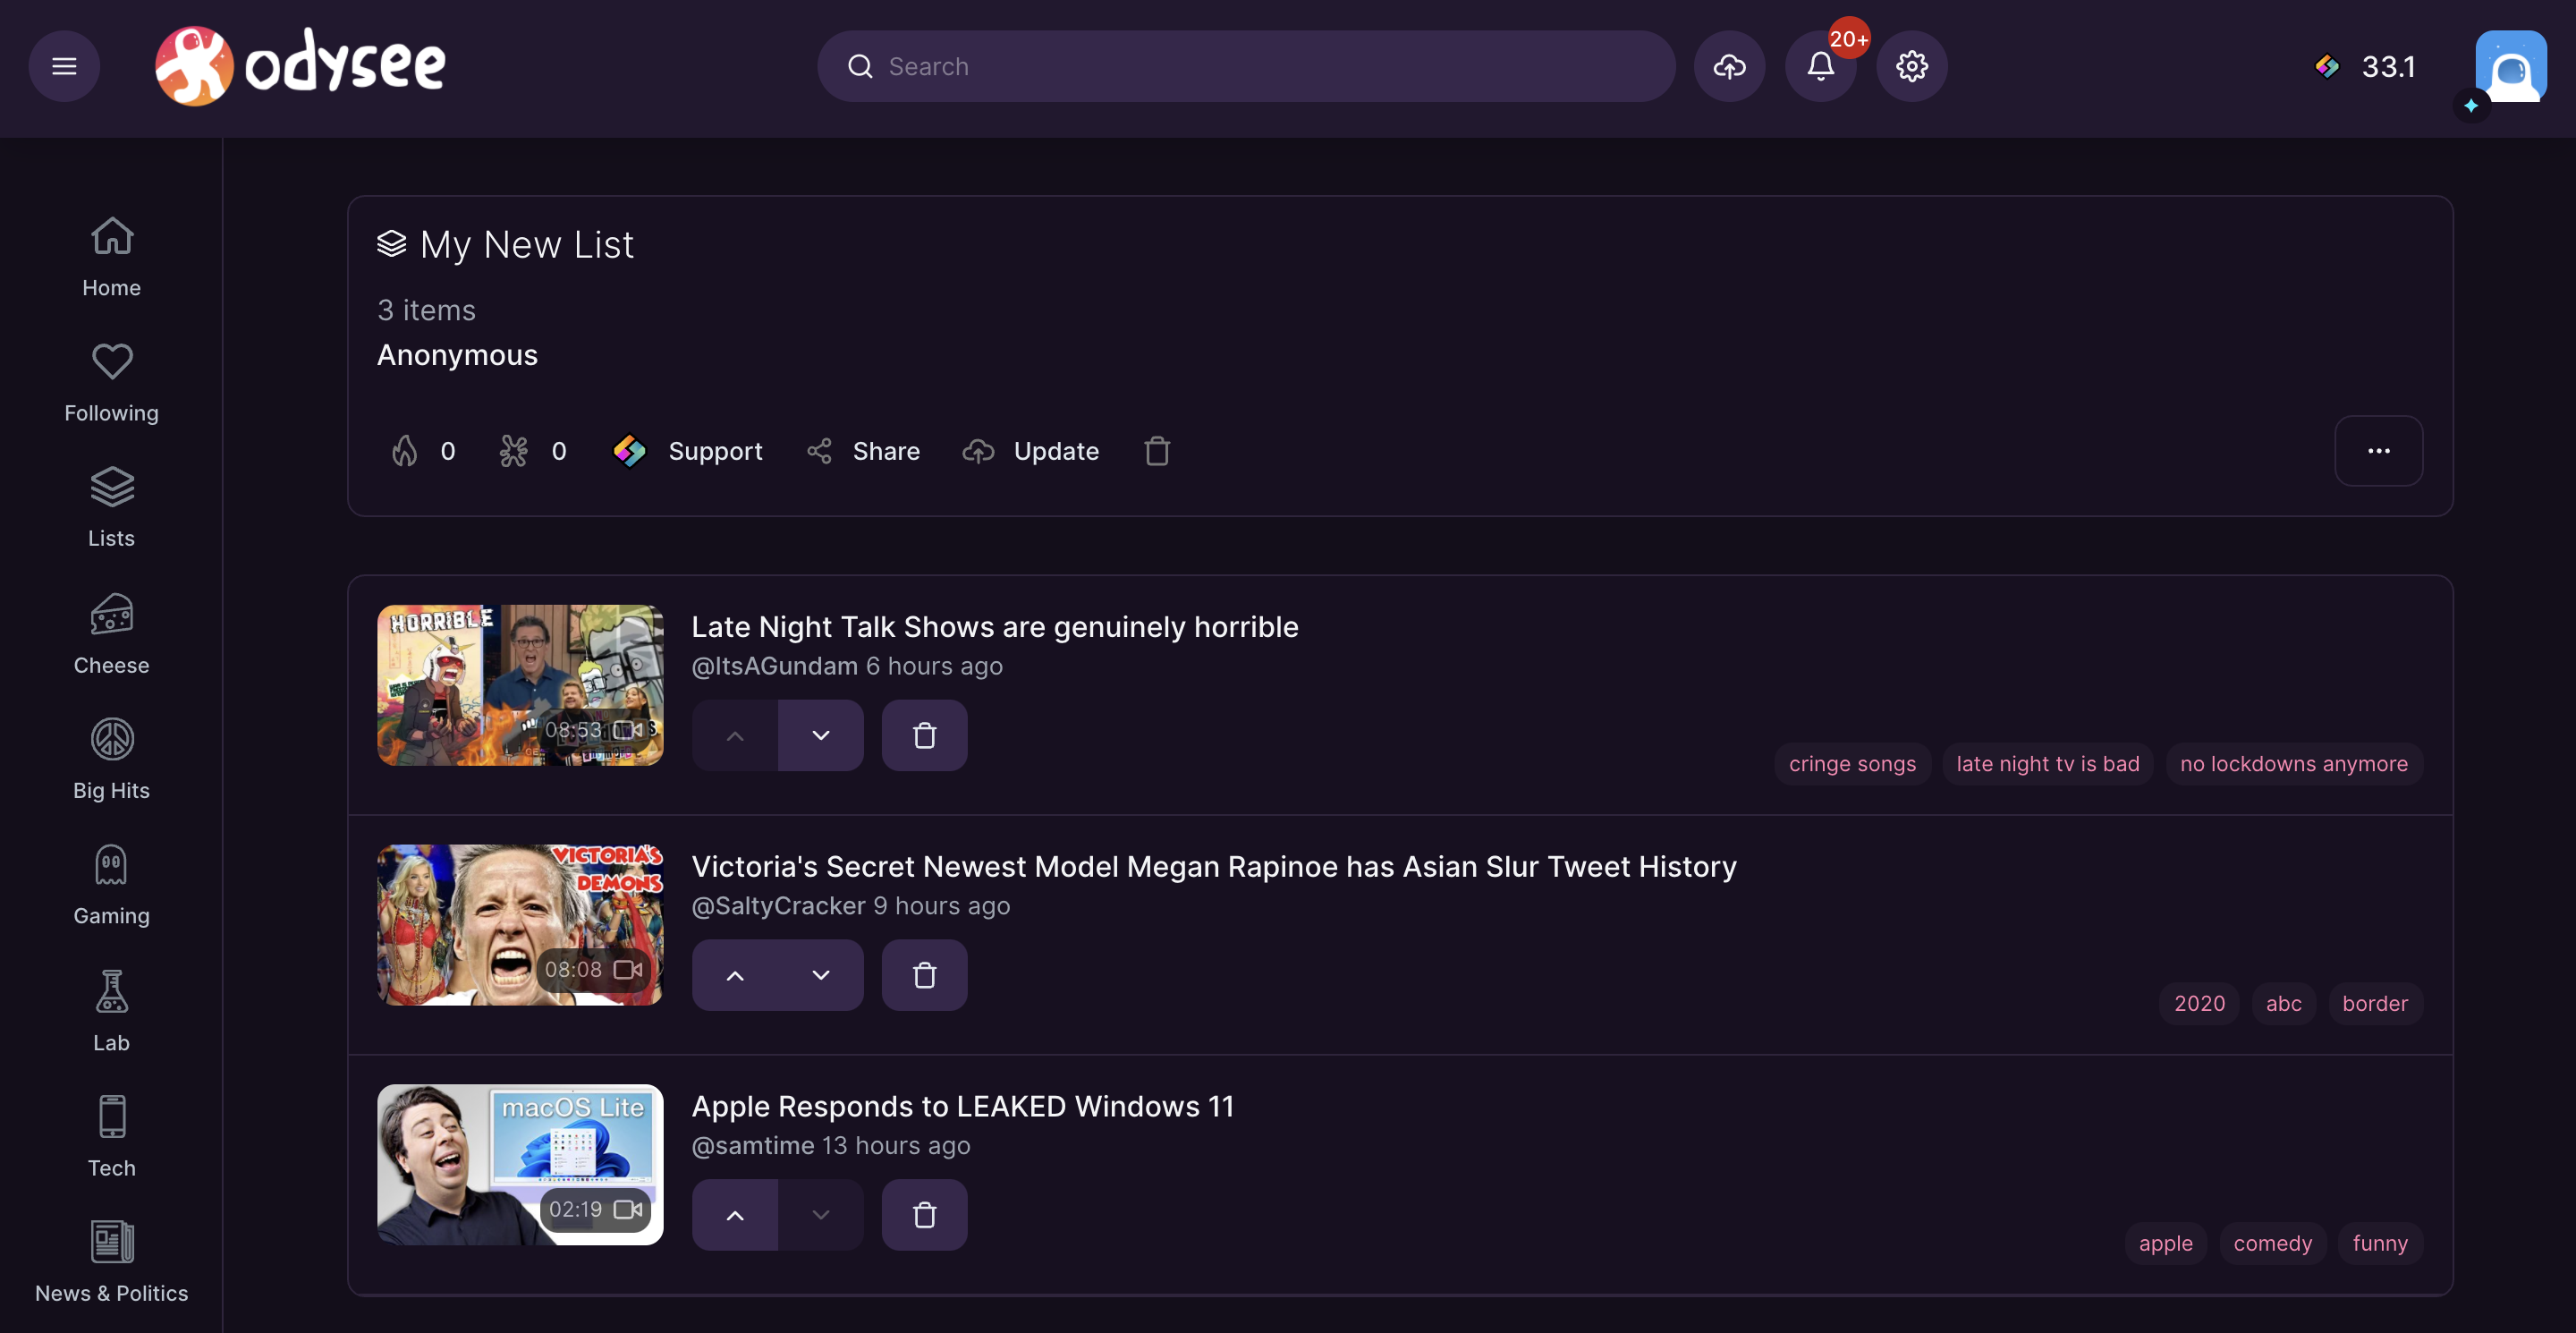Open the Late Night Talk Shows title
The width and height of the screenshot is (2576, 1333).
[x=995, y=627]
